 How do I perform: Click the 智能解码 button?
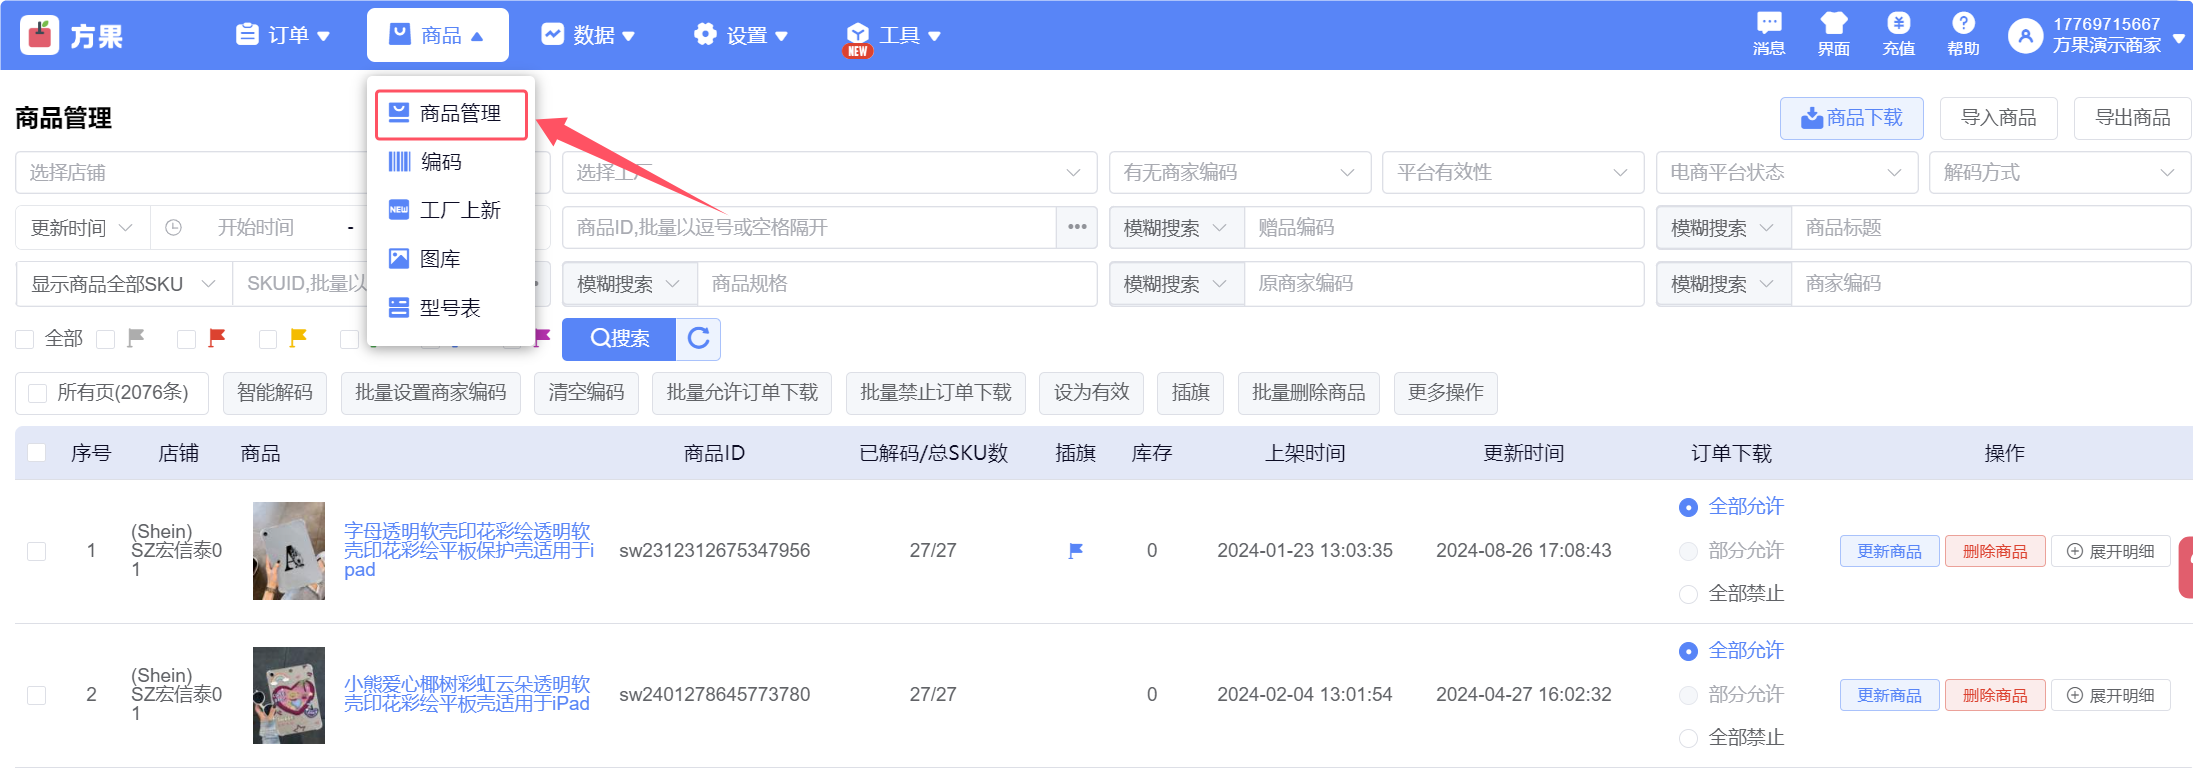coord(275,393)
